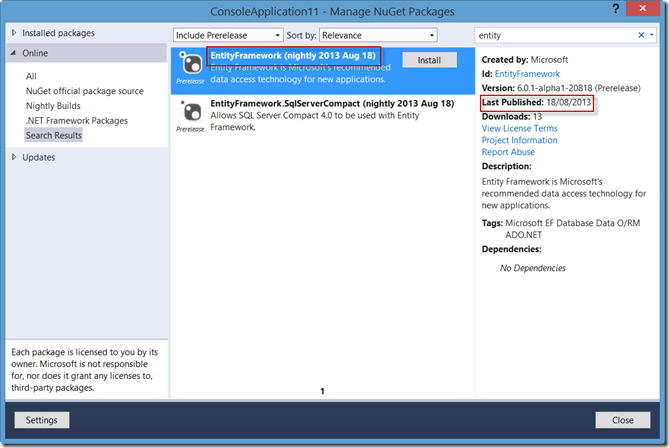Open the EntityFramework Id link
This screenshot has width=669, height=448.
(x=527, y=74)
